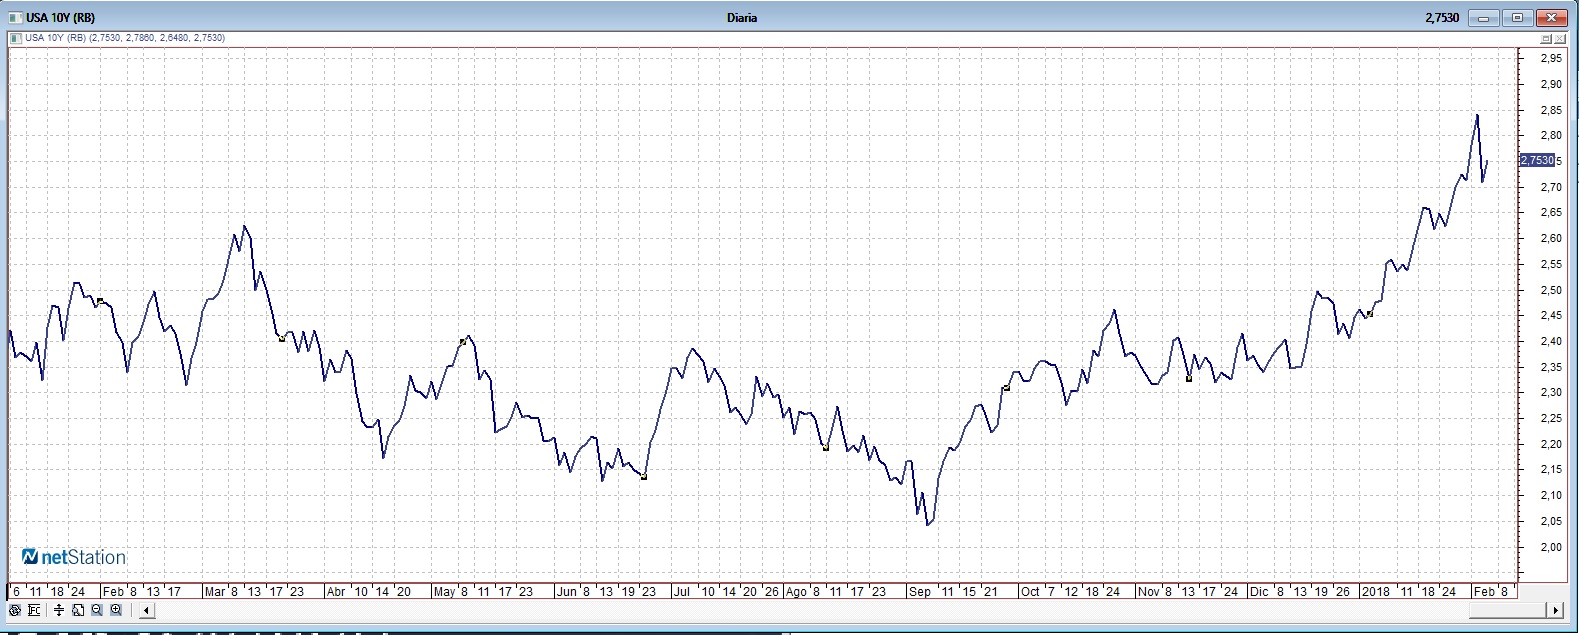Viewport: 1579px width, 635px height.
Task: Click the fit-to-page zoom icon
Action: point(78,610)
